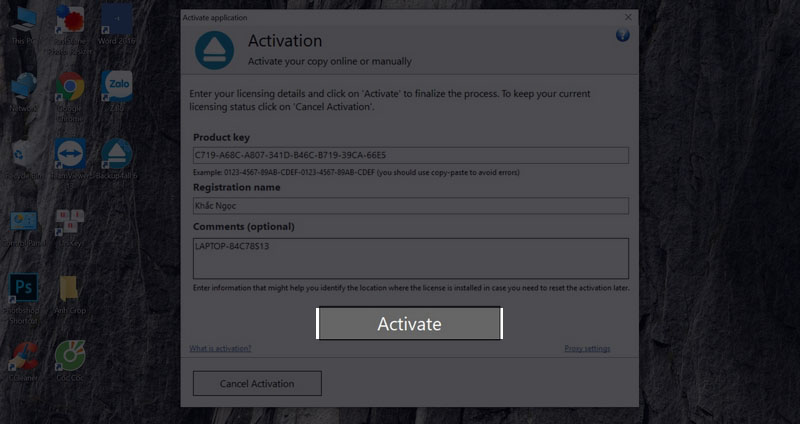This screenshot has height=424, width=800.
Task: Click the 'Example: 0123-4567-89AB-CDEF' hint text
Action: pos(356,172)
